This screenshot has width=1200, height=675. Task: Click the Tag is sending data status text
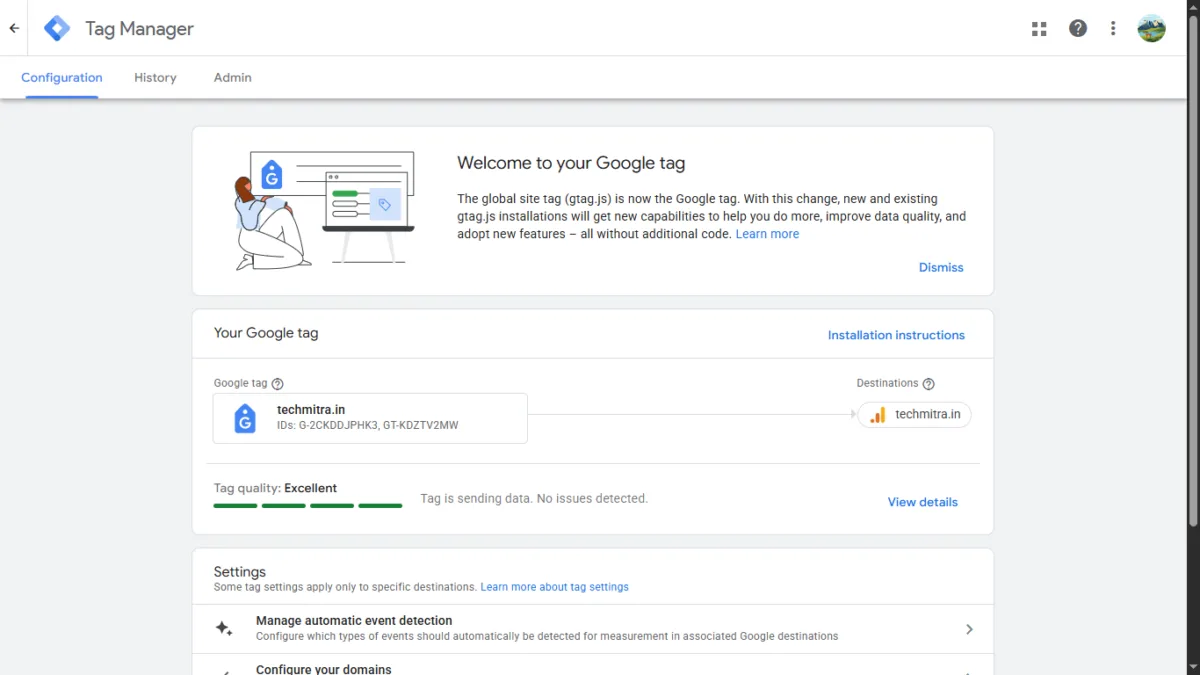(x=534, y=498)
